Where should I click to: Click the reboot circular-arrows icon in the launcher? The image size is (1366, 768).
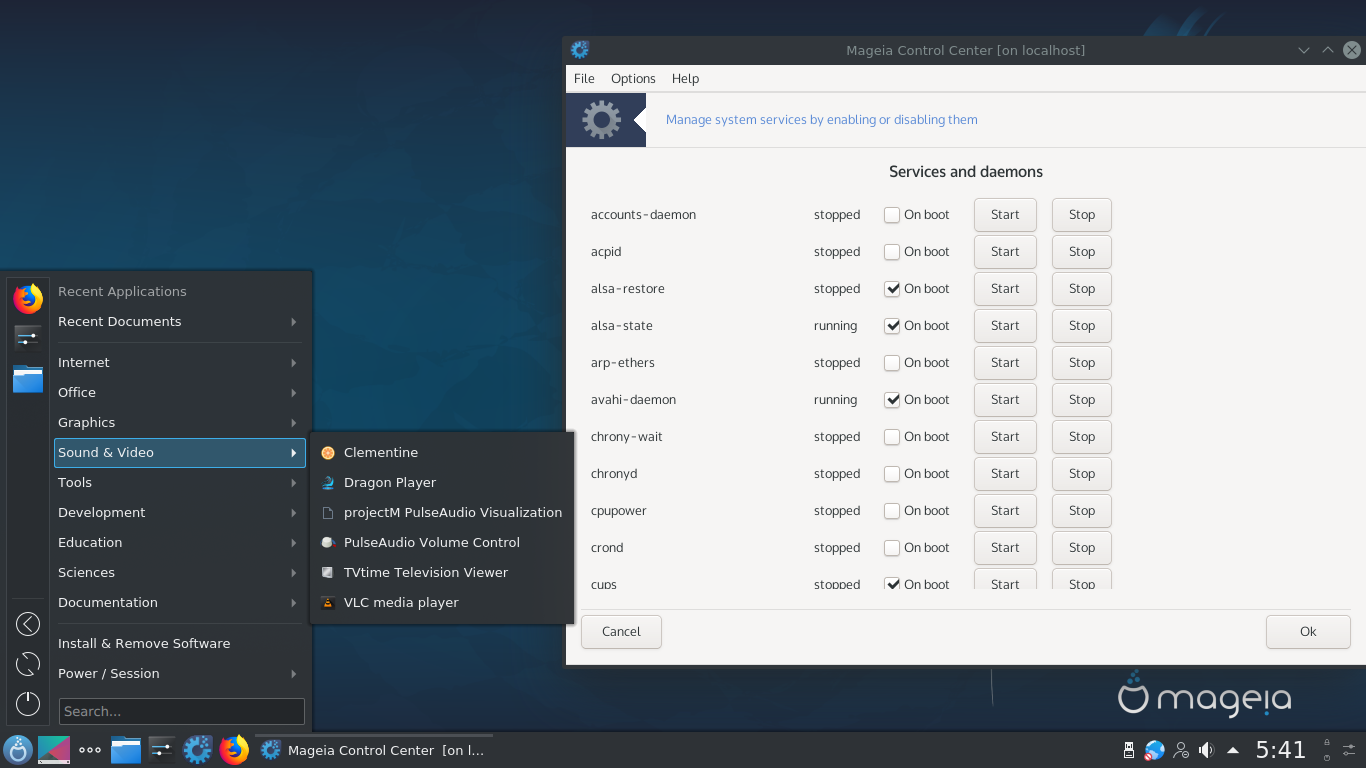click(28, 664)
